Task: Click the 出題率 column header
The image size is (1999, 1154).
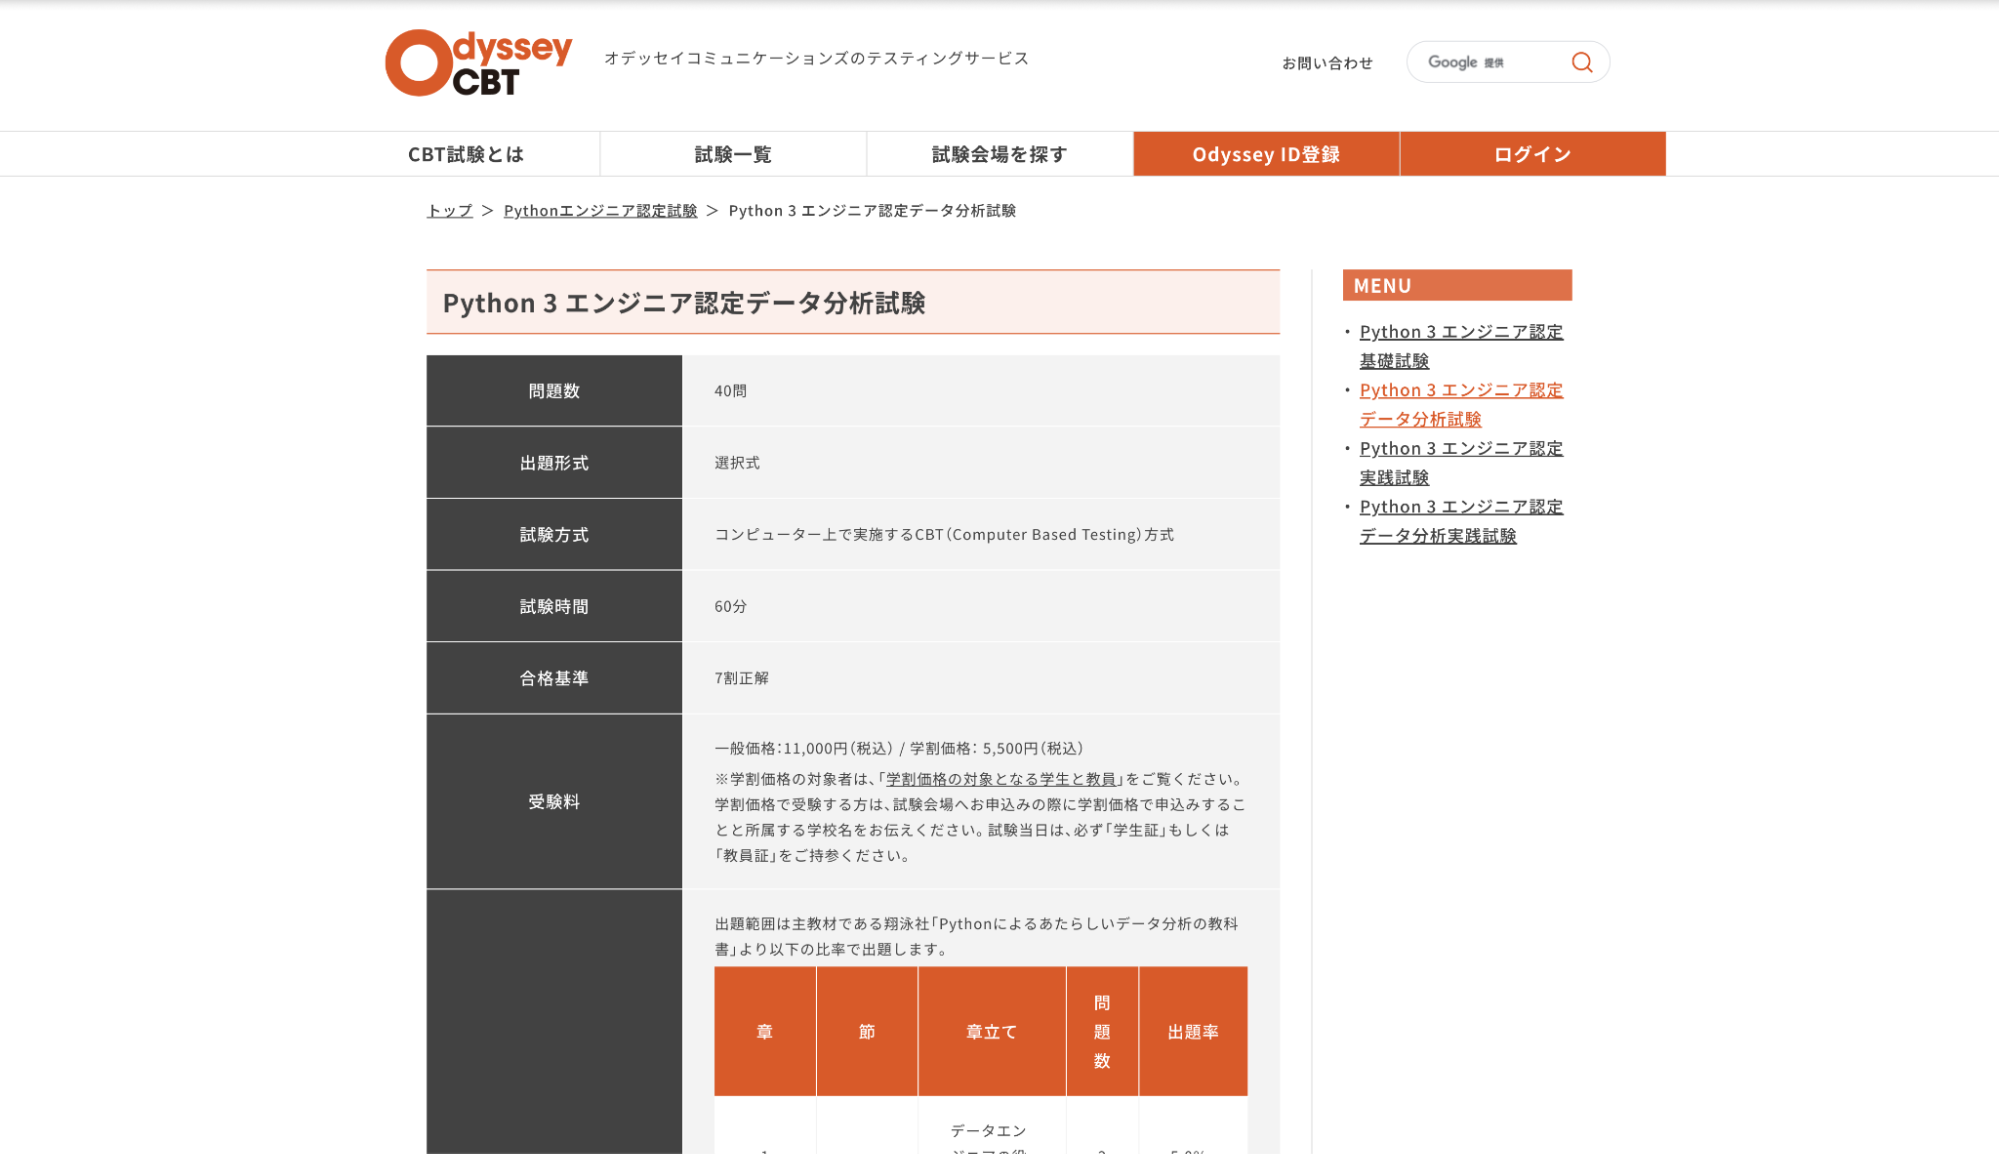Action: tap(1193, 1031)
